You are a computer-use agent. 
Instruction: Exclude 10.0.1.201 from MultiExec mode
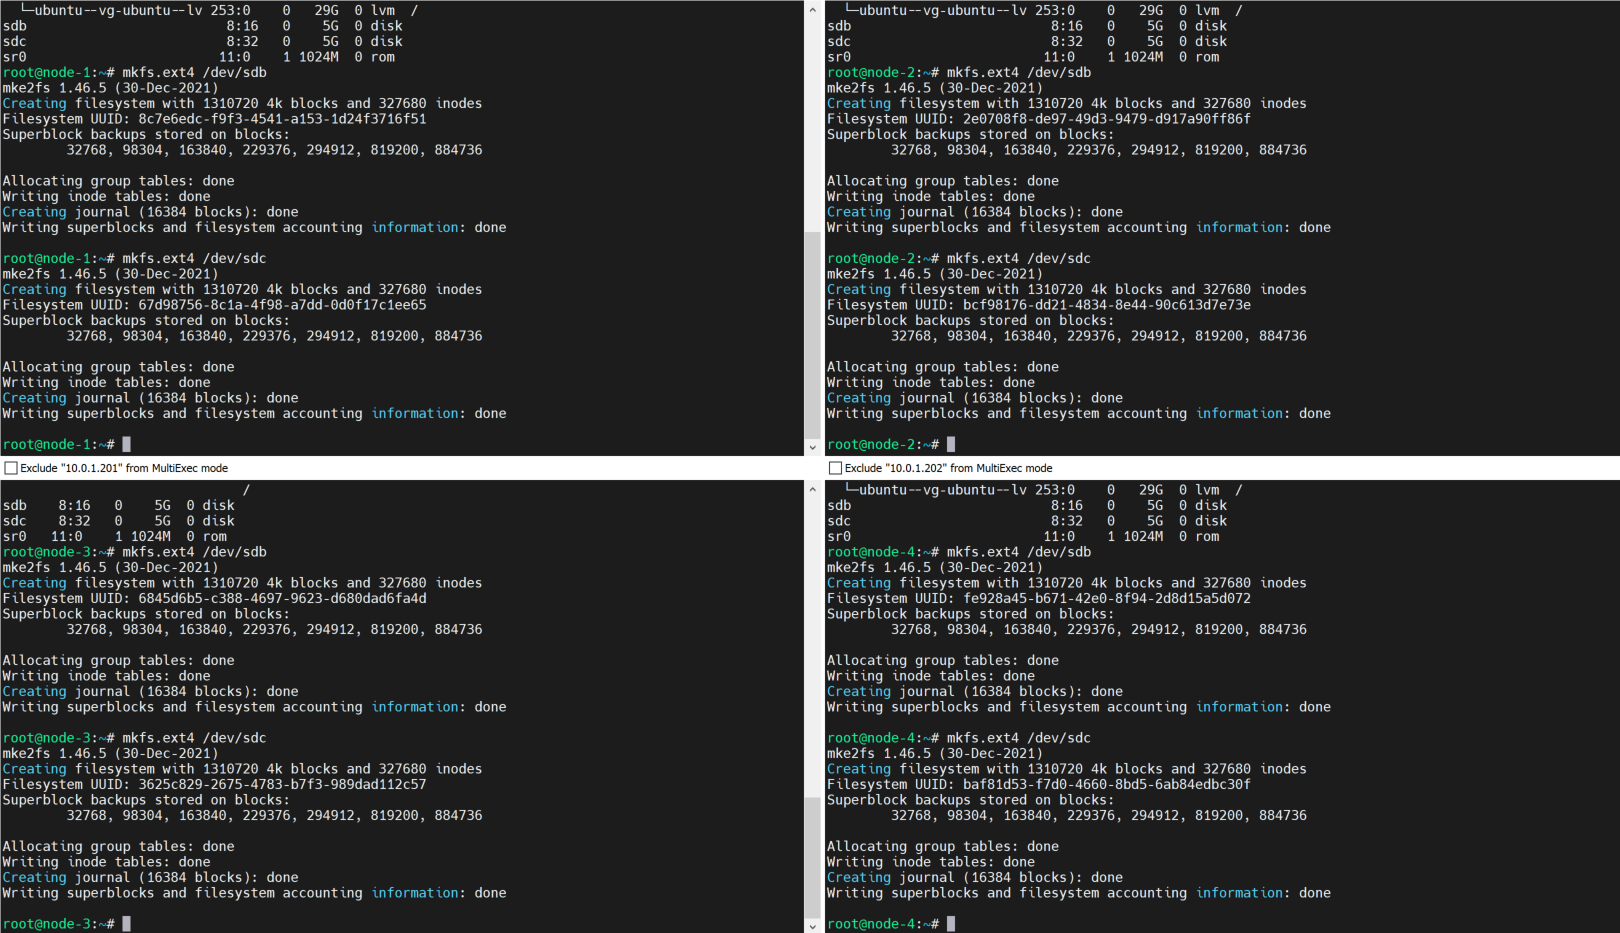11,468
